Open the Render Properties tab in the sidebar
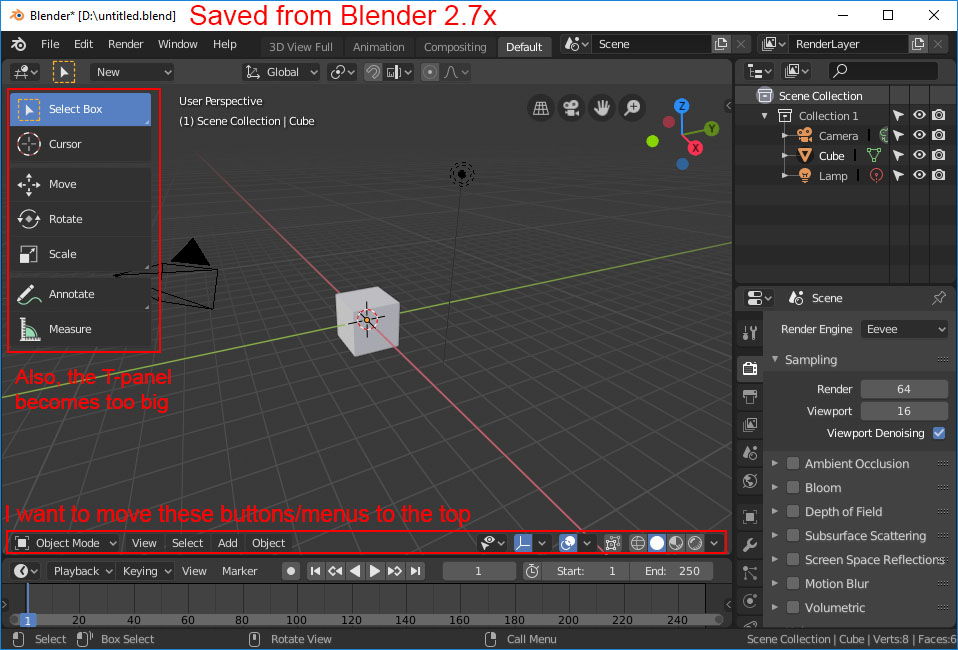958x650 pixels. (749, 368)
